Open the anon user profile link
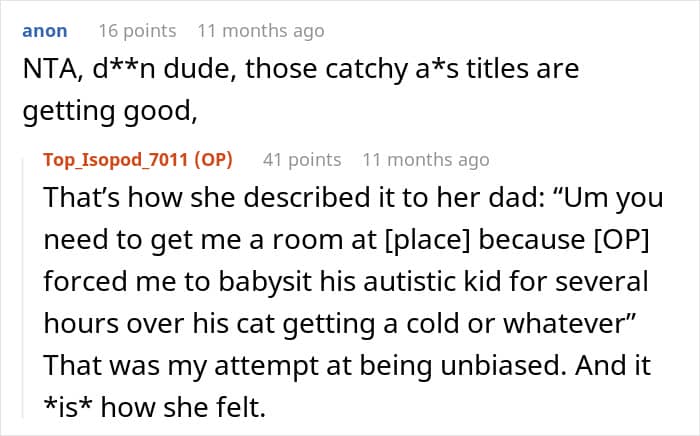Image resolution: width=700 pixels, height=436 pixels. click(x=45, y=31)
